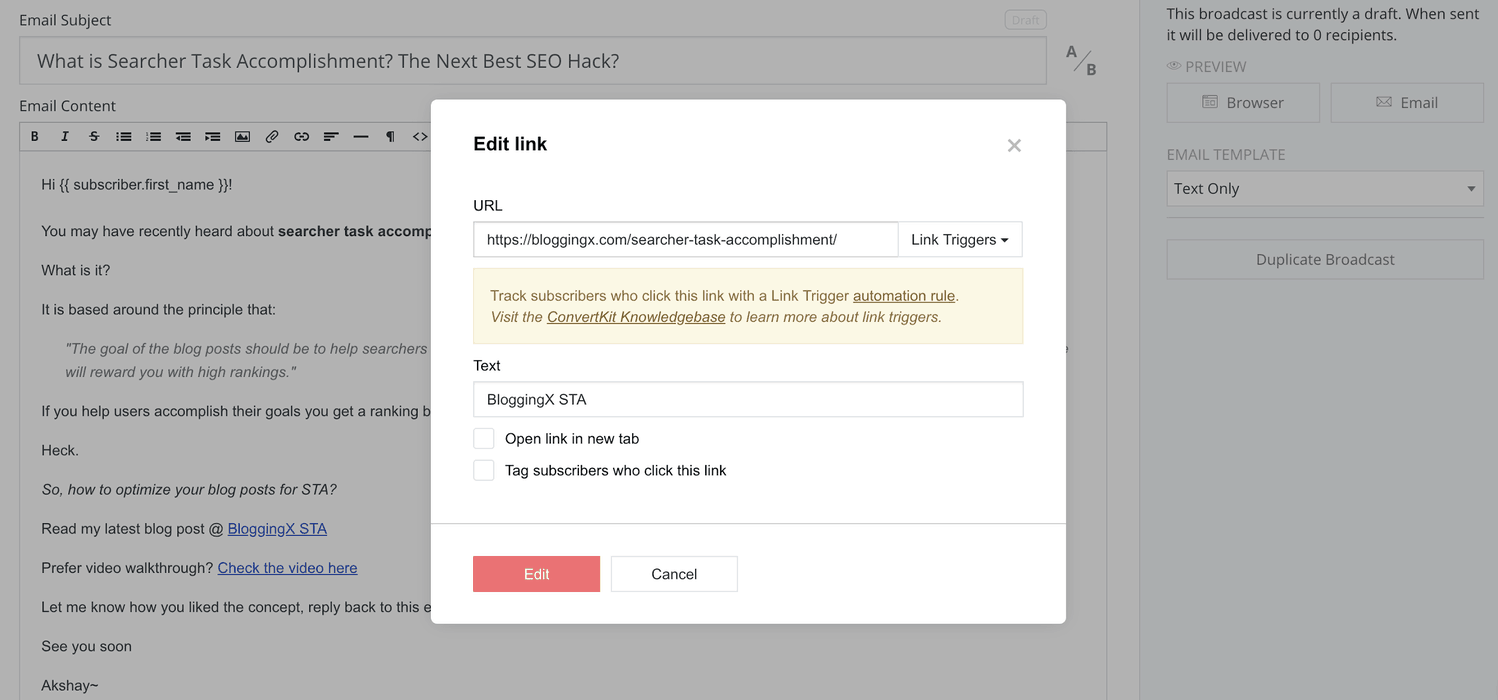Image resolution: width=1498 pixels, height=700 pixels.
Task: Insert a numbered list
Action: click(153, 136)
